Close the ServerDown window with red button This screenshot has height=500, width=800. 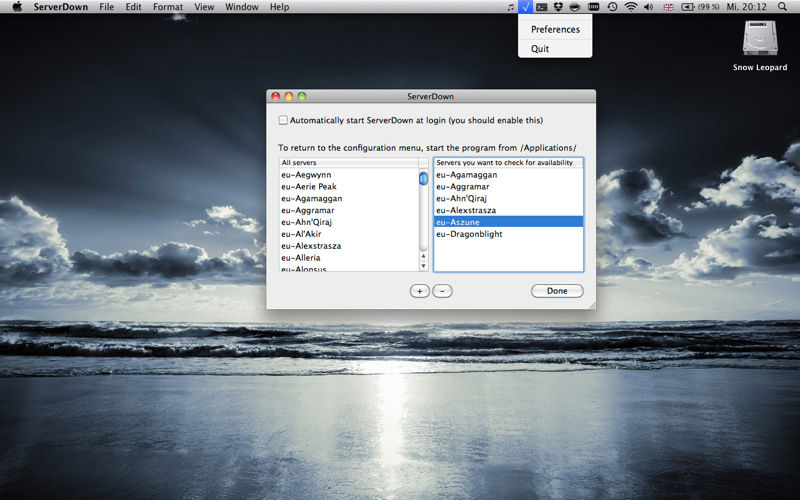(x=276, y=96)
